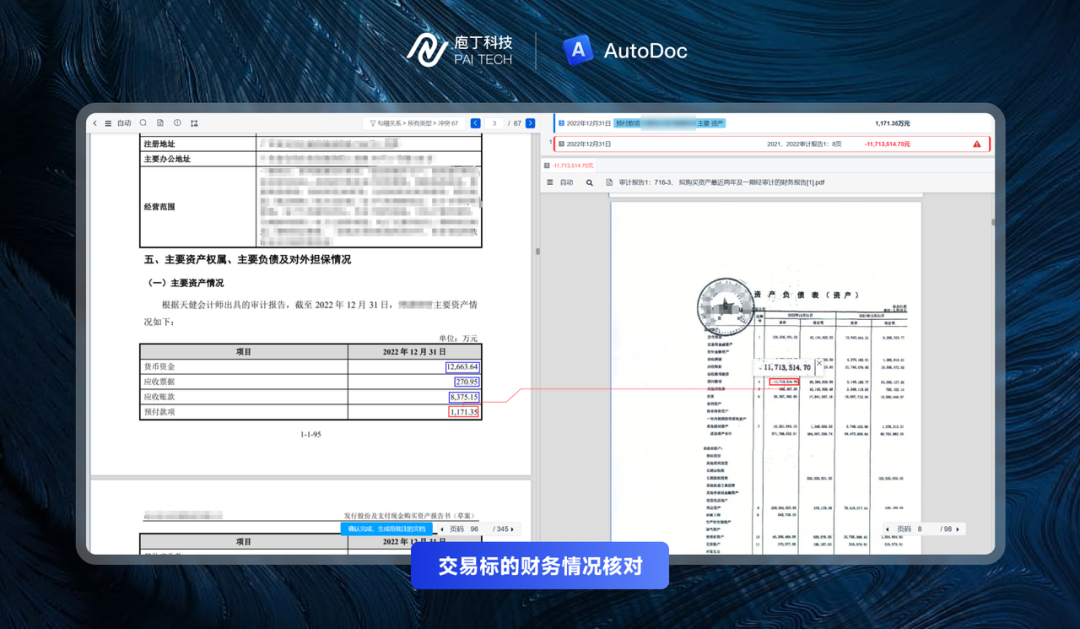Viewport: 1080px width, 629px height.
Task: Open the left document sidebar menu icon
Action: 108,123
